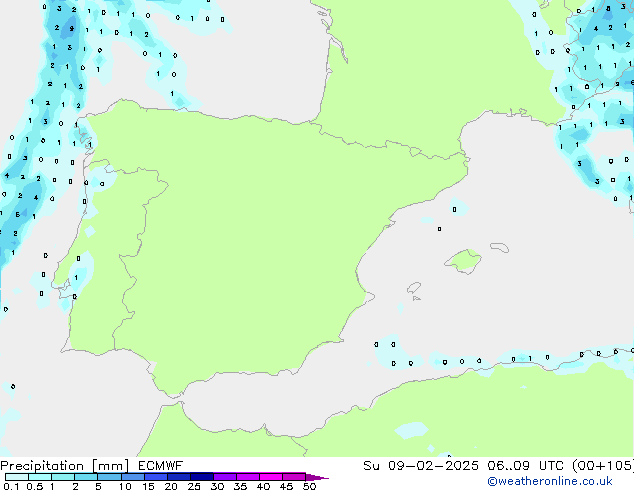Image resolution: width=634 pixels, height=490 pixels.
Task: Choose the 25–30 mm navy legend swatch
Action: coord(201,477)
